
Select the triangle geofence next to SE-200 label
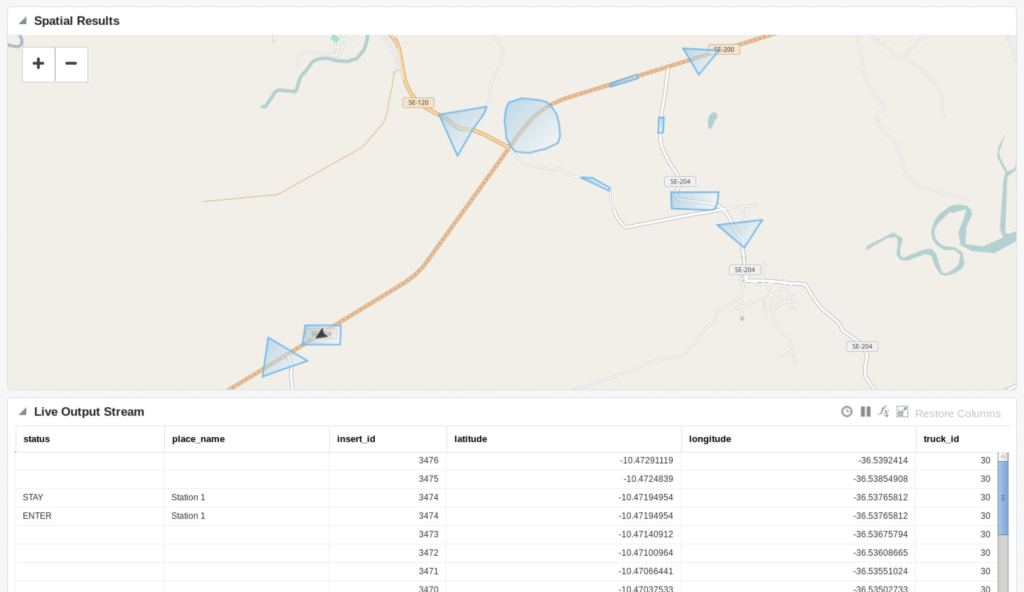pos(699,60)
